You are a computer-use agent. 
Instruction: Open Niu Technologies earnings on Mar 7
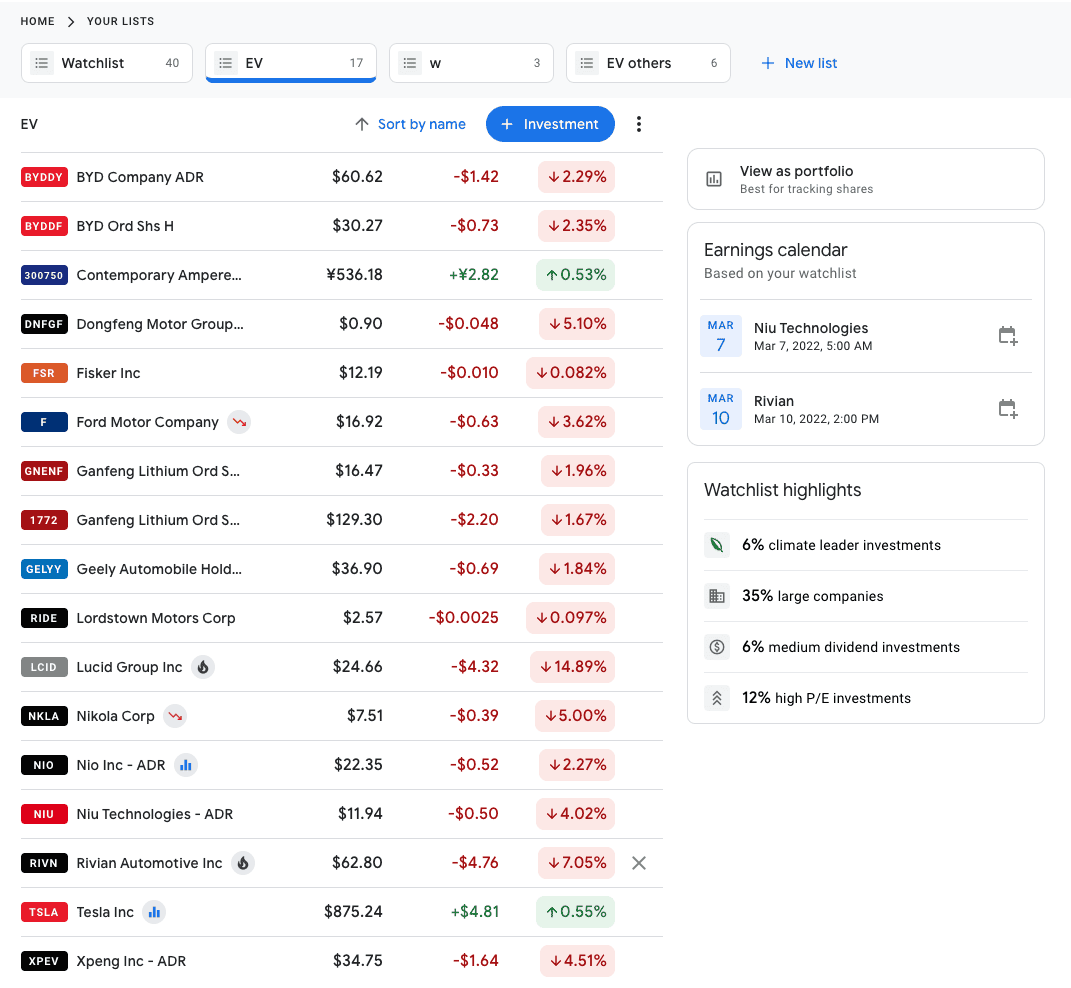(x=865, y=335)
